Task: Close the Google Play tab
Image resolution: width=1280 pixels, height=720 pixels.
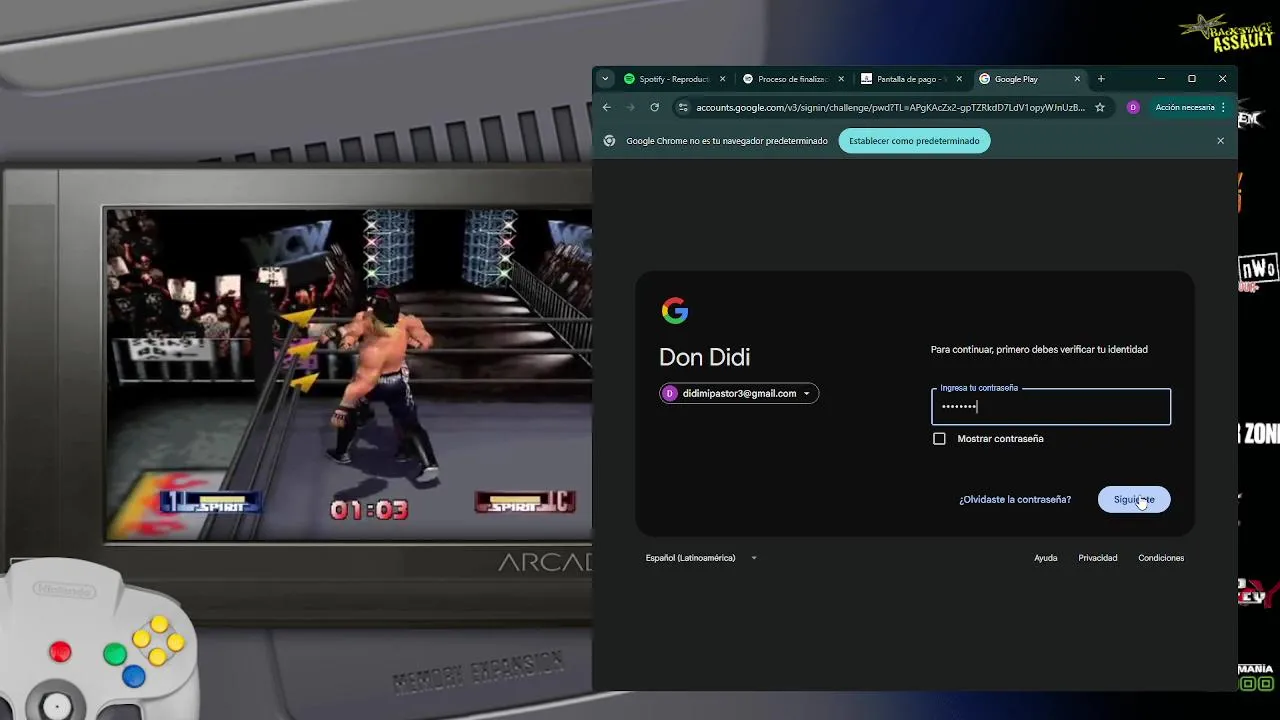Action: [x=1077, y=79]
